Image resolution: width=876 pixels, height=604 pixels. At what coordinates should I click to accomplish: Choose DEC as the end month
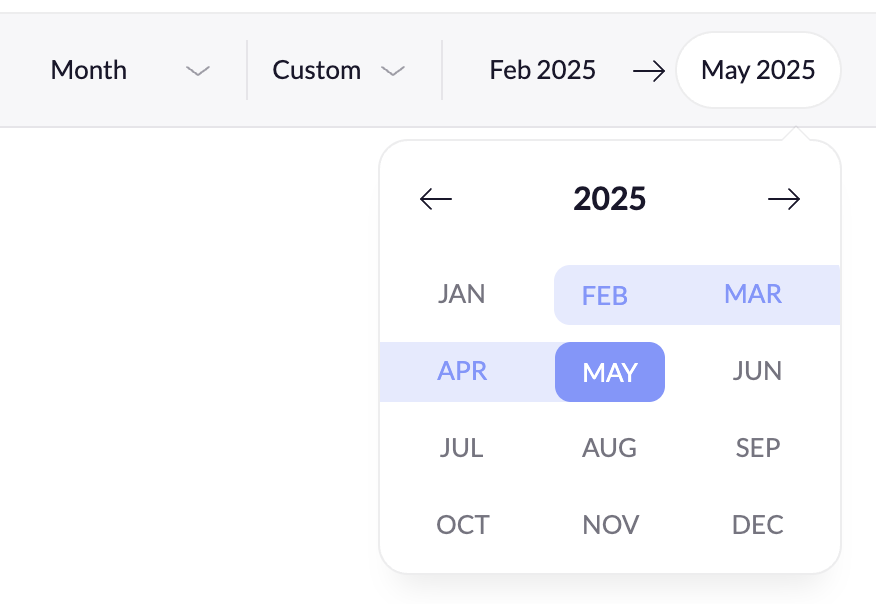coord(757,524)
